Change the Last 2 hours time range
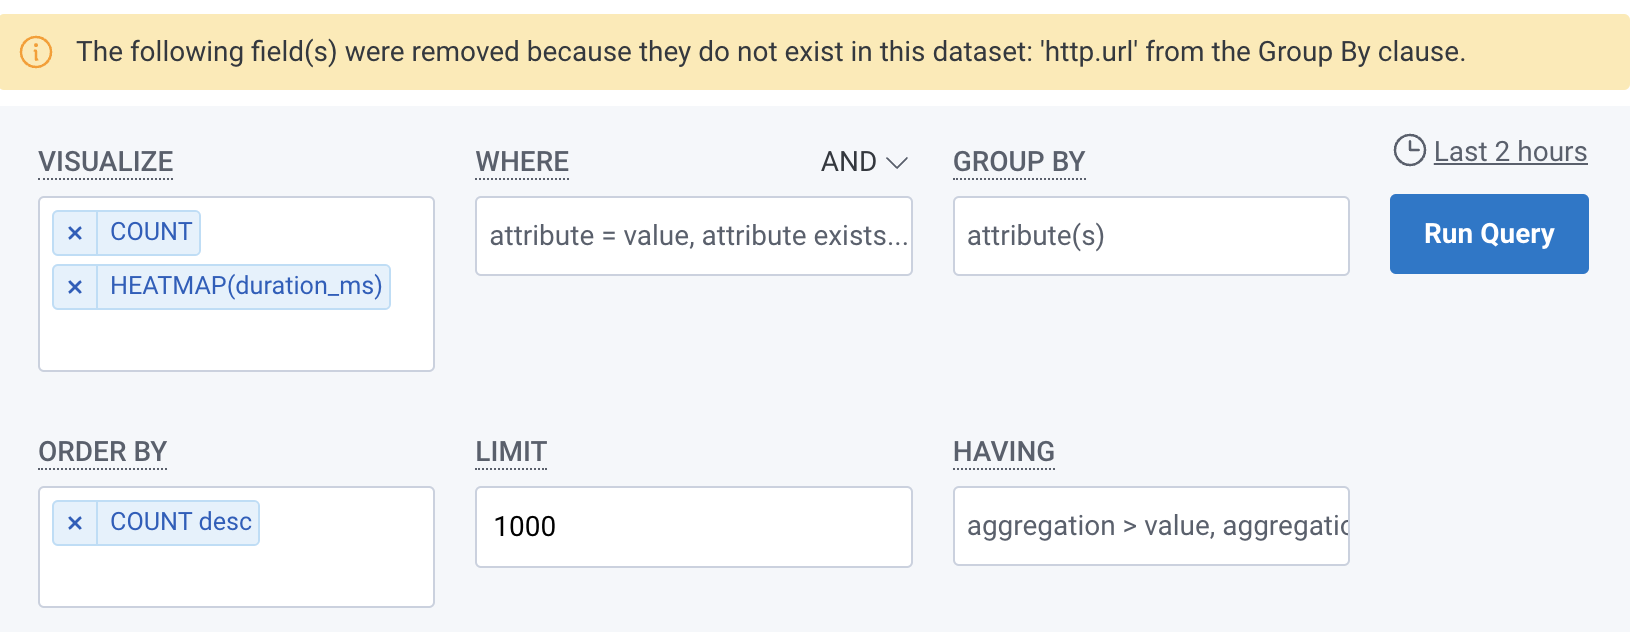 click(x=1510, y=151)
